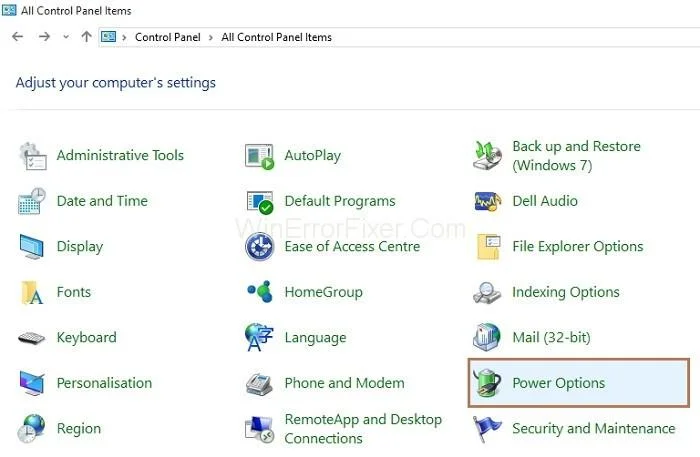Click the Date and Time calendar icon
This screenshot has height=457, width=700.
coord(32,201)
